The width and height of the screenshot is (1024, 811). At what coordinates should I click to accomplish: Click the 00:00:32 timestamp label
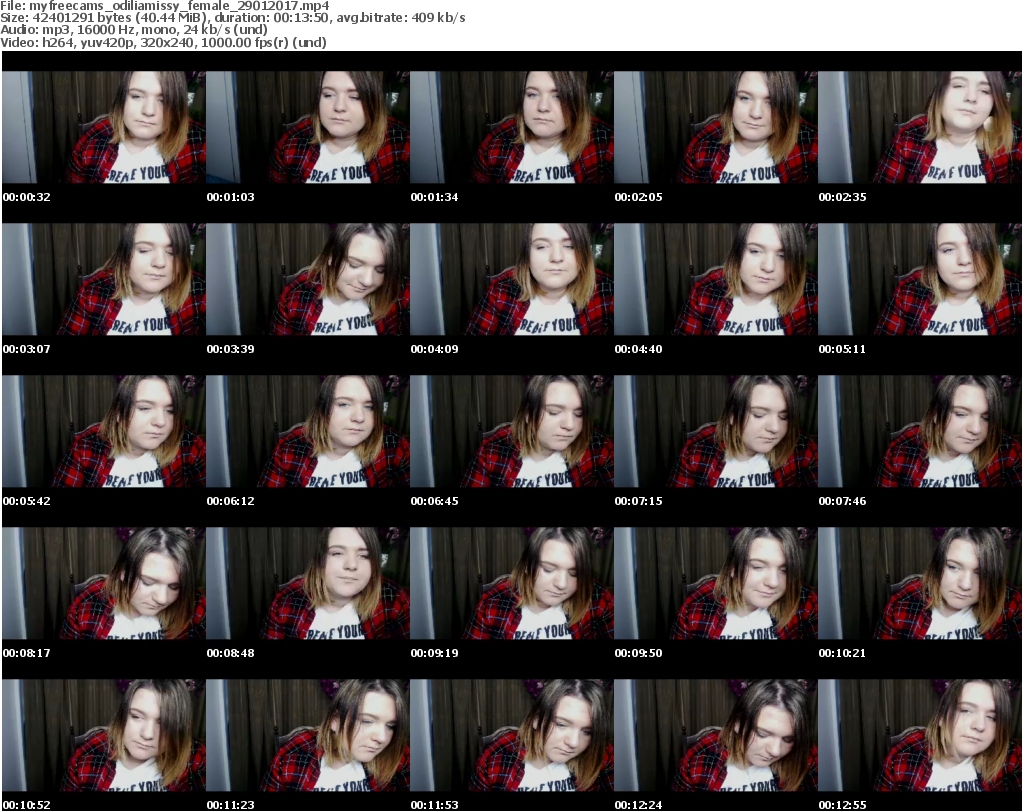tap(27, 197)
